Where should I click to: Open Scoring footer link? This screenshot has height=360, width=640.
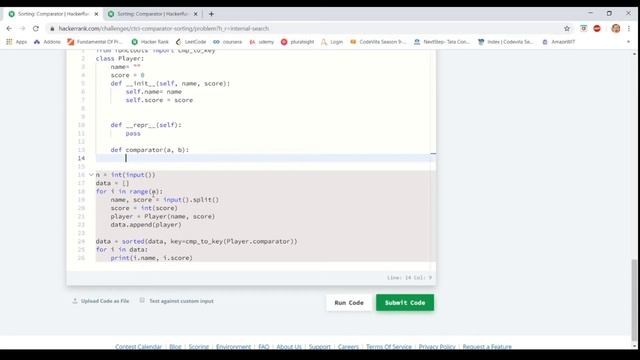coord(199,347)
